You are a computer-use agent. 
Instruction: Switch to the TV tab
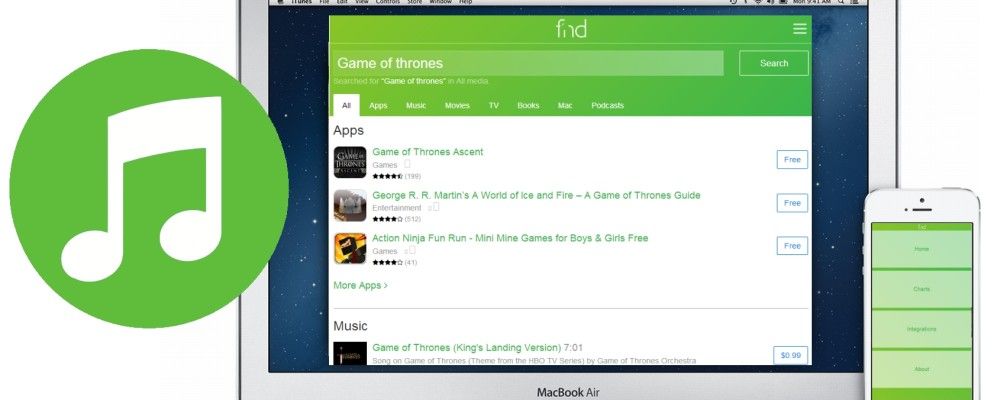click(493, 105)
